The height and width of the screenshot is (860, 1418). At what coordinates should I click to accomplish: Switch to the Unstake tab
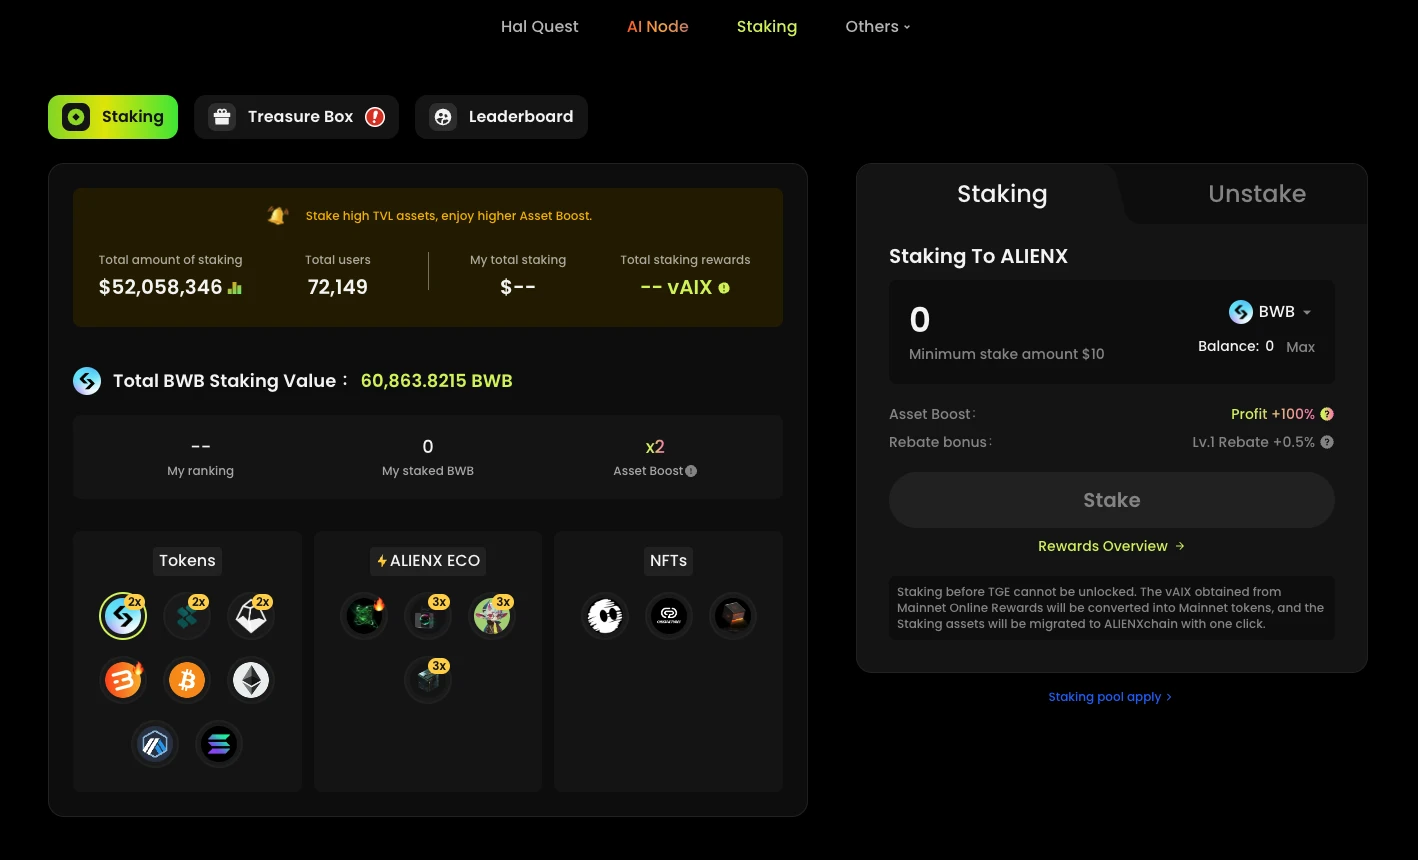1257,194
